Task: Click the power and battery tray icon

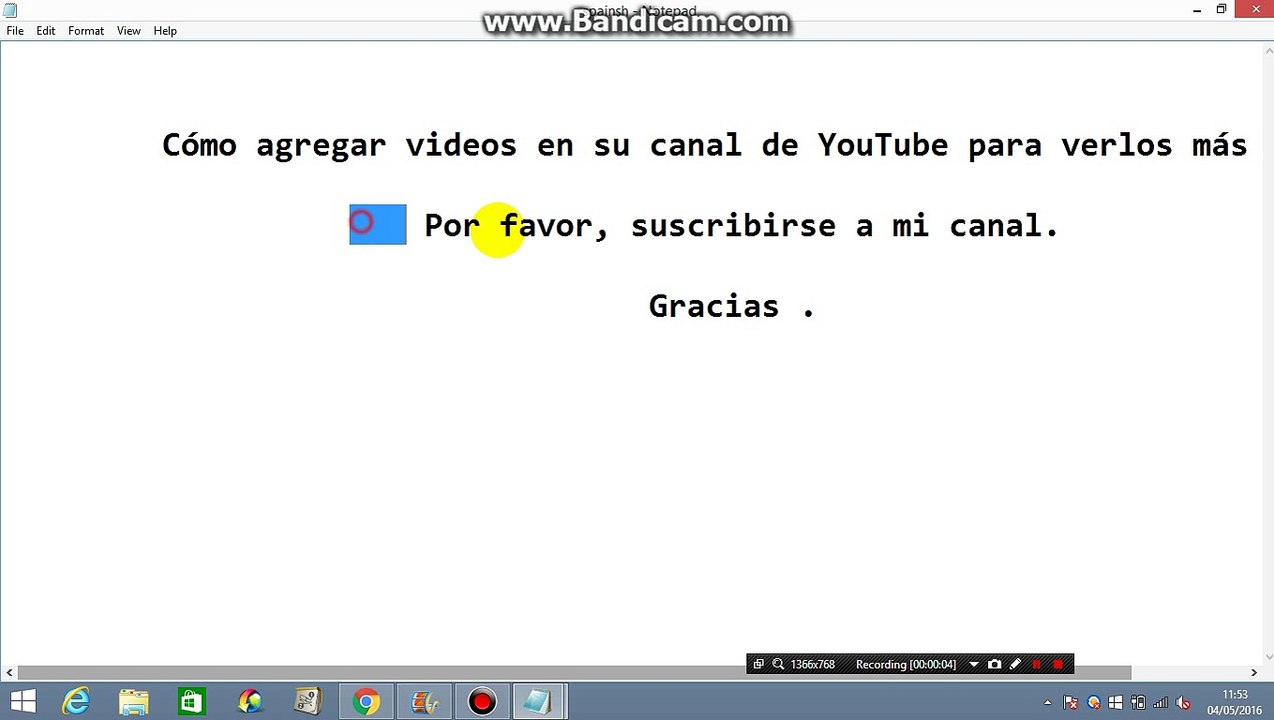Action: [1138, 703]
